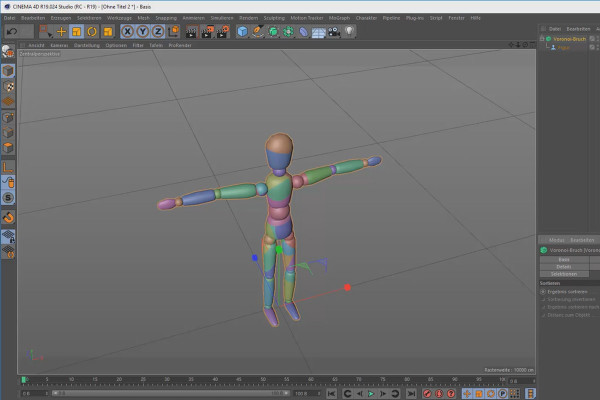Select the Texture mode checkered icon
This screenshot has height=400, width=600.
click(x=8, y=87)
